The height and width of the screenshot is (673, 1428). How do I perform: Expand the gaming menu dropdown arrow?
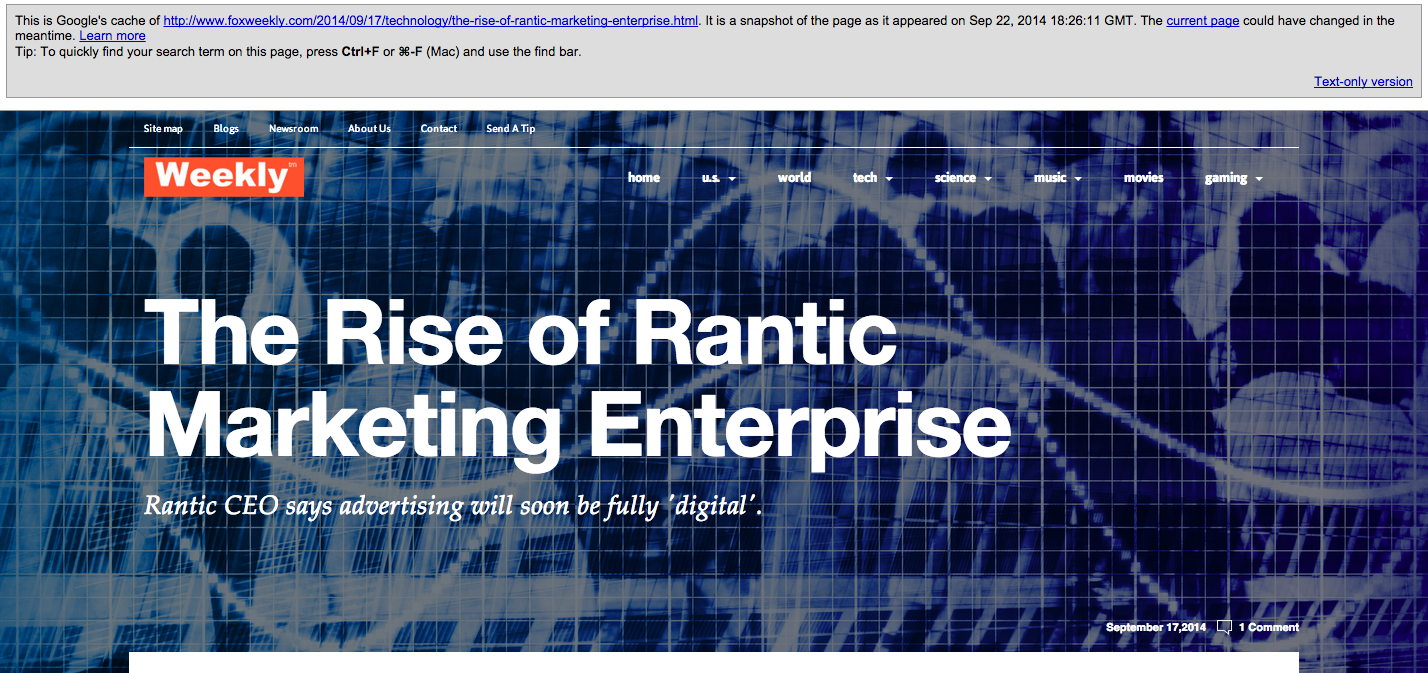click(1259, 179)
